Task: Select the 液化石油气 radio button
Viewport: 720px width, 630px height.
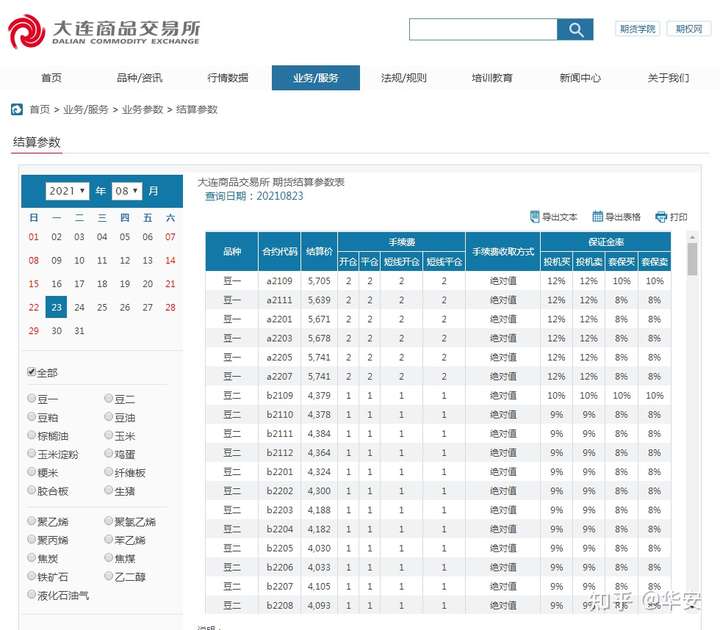Action: click(31, 594)
